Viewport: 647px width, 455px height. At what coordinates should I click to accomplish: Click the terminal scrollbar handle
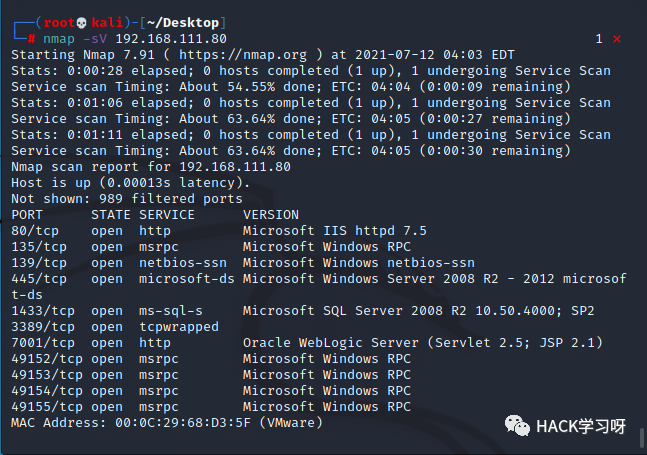(x=642, y=438)
